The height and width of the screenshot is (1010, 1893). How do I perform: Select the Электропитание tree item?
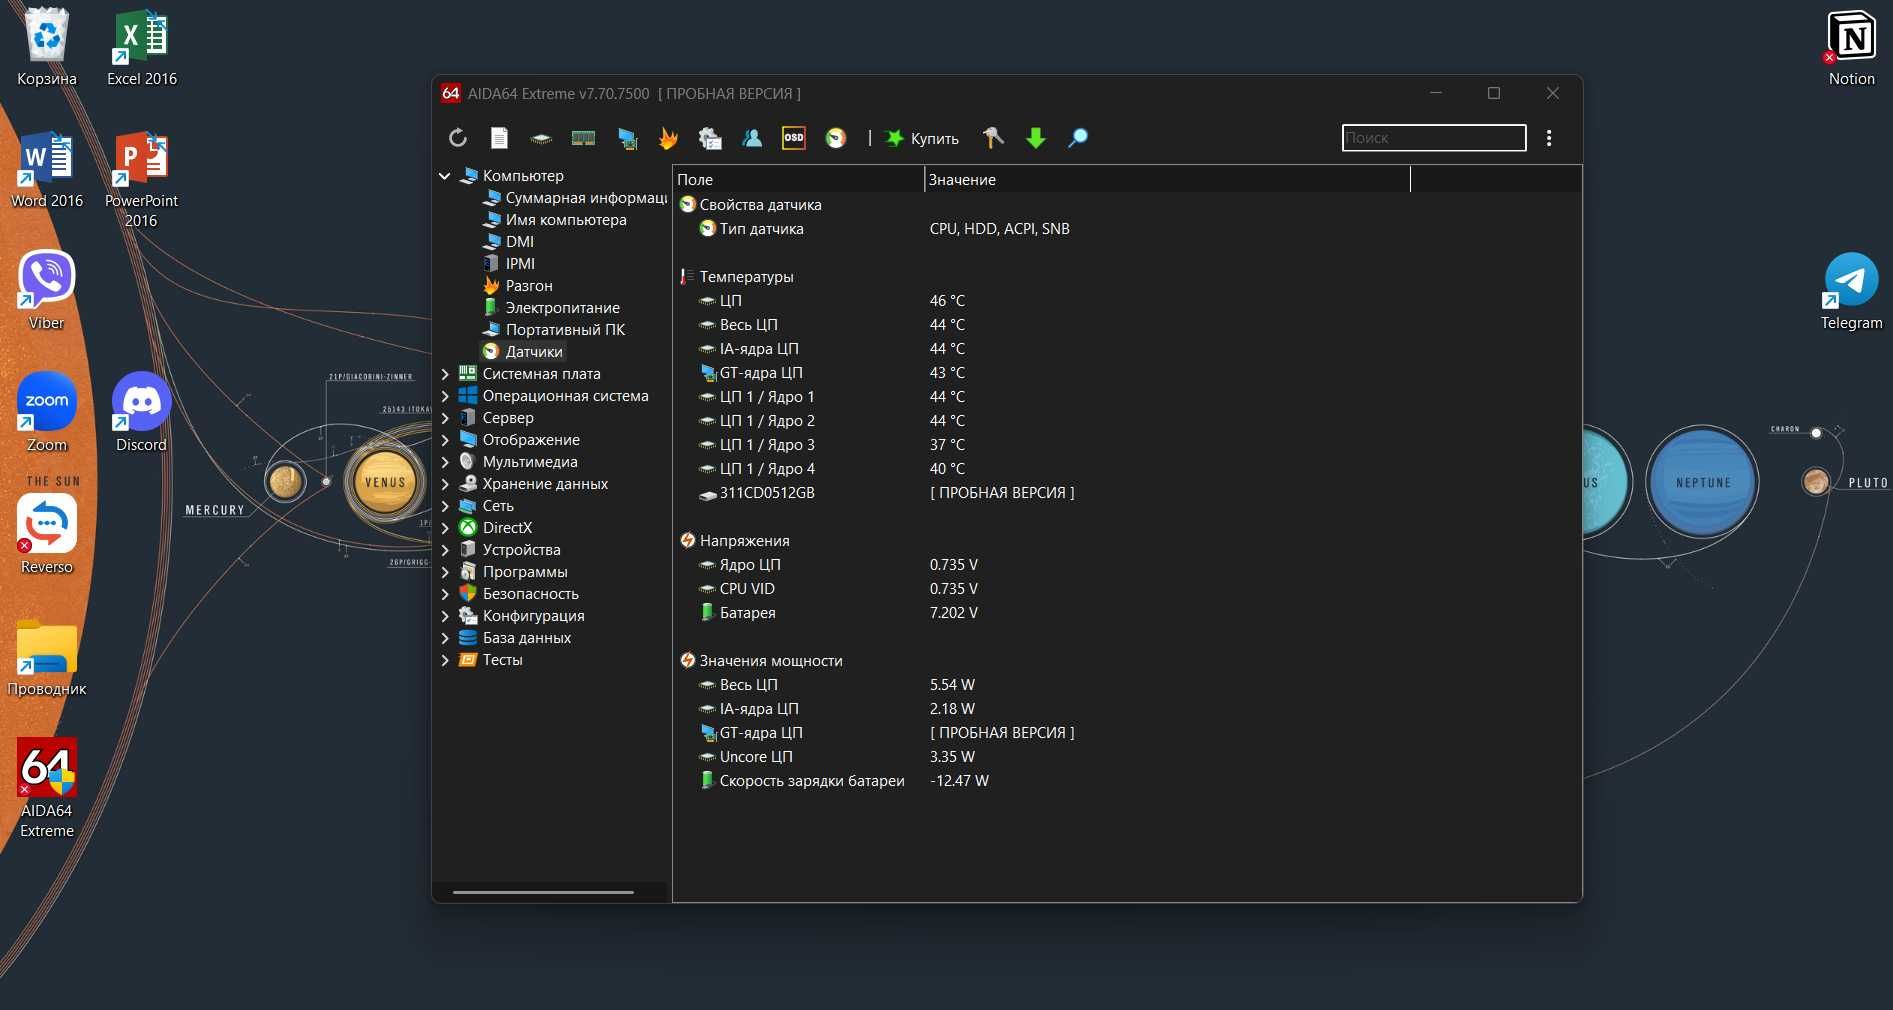coord(551,308)
